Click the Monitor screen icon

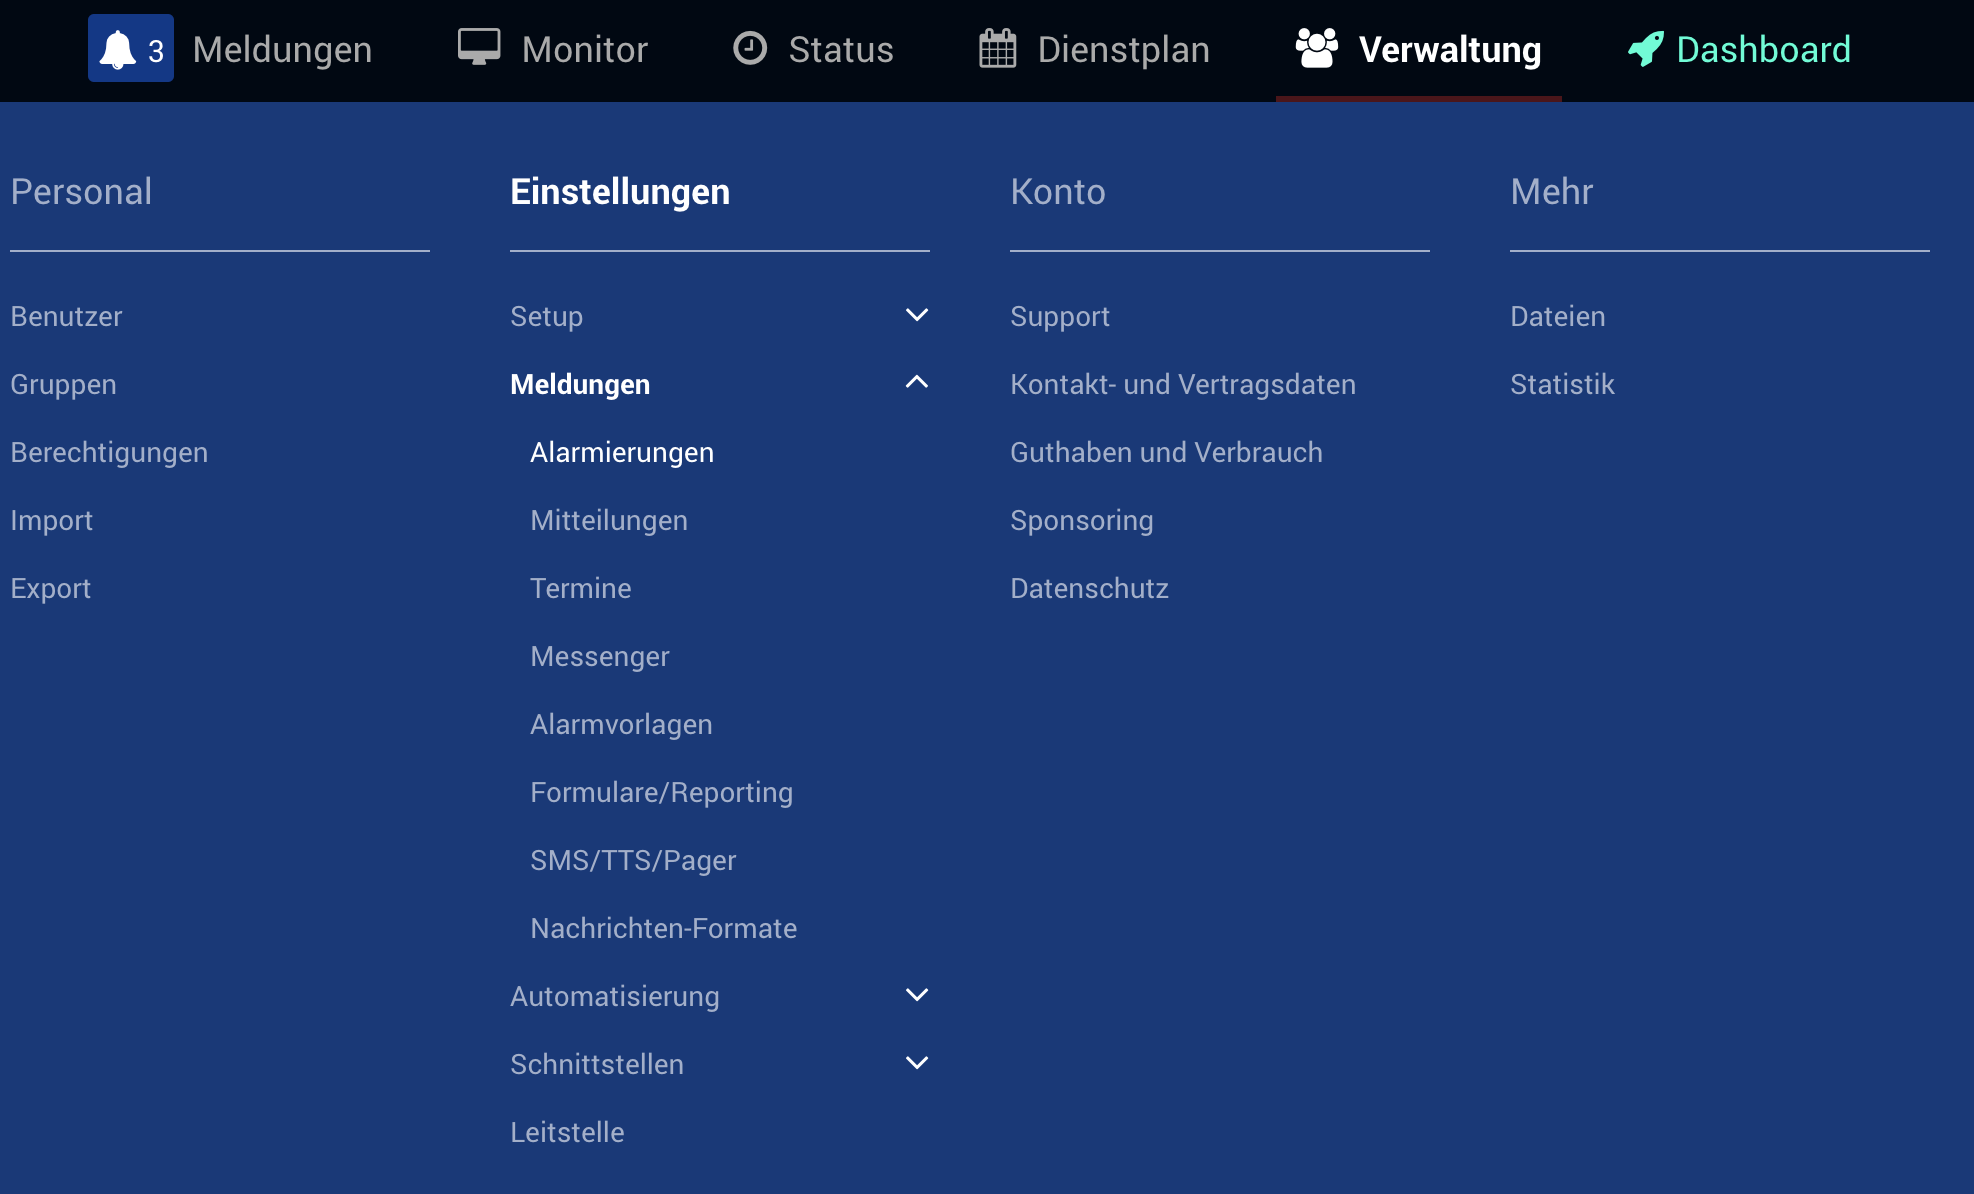point(479,48)
